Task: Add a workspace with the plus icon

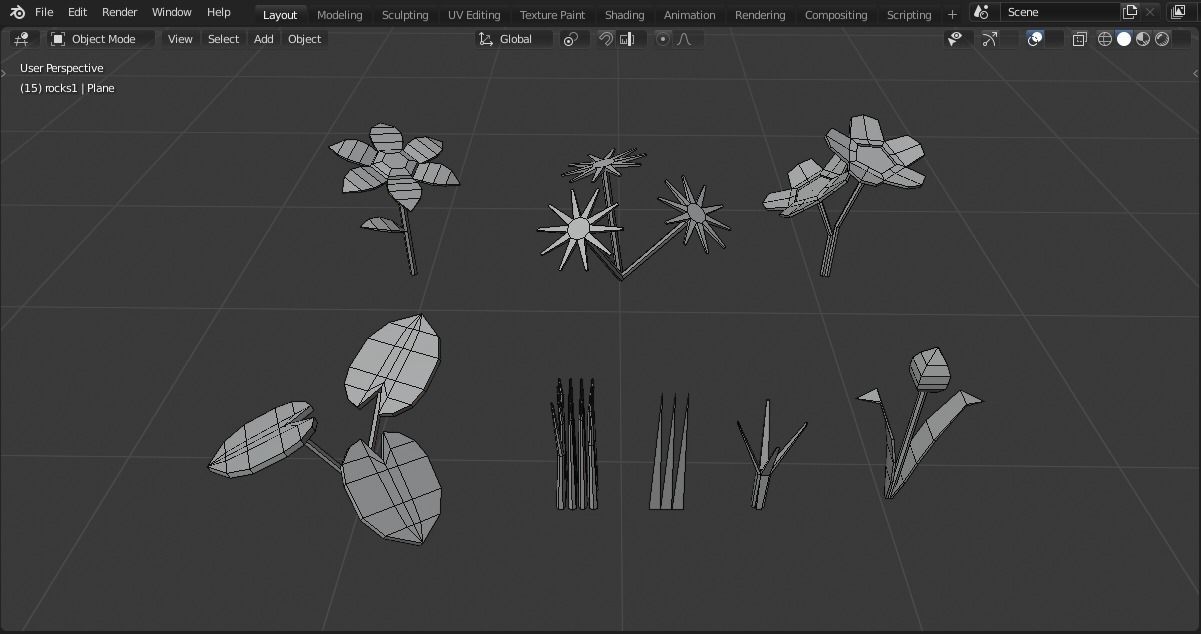Action: tap(952, 14)
